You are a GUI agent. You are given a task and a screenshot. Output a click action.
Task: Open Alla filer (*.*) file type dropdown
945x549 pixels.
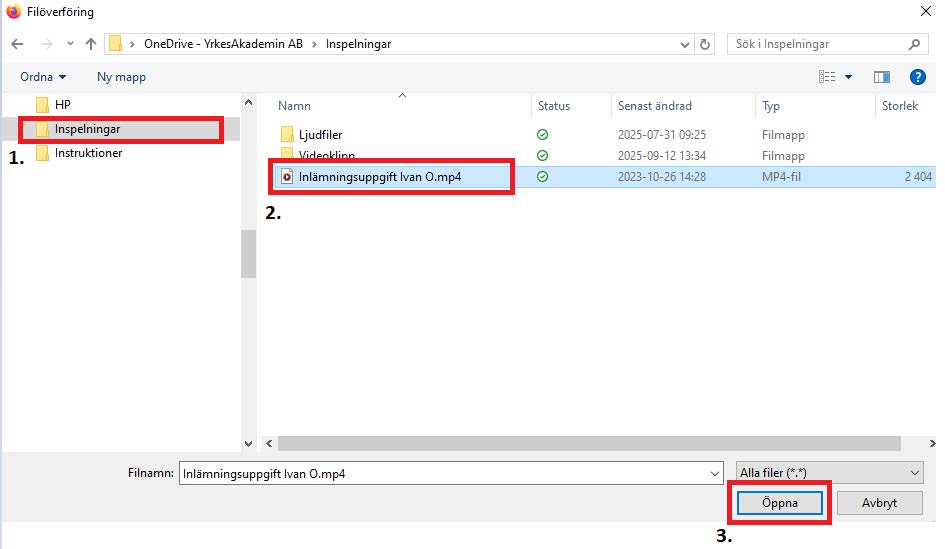[829, 473]
